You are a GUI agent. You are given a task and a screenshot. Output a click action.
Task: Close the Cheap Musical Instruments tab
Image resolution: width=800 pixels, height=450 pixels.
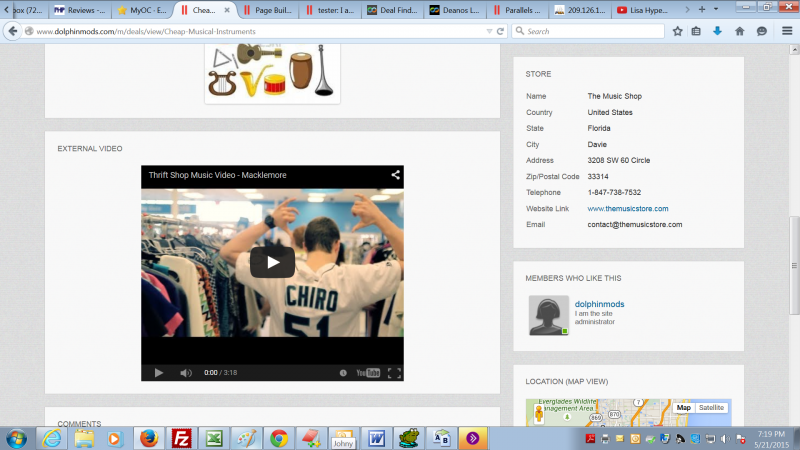227,10
